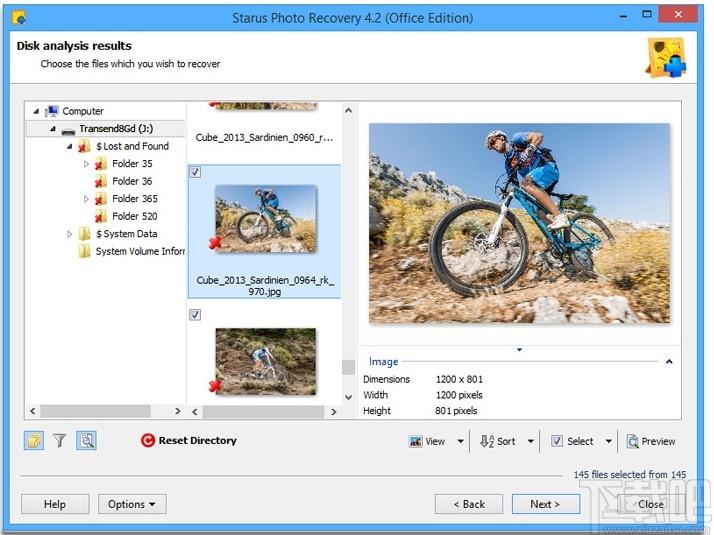The width and height of the screenshot is (714, 535).
Task: Open the Options dropdown button
Action: pos(132,504)
